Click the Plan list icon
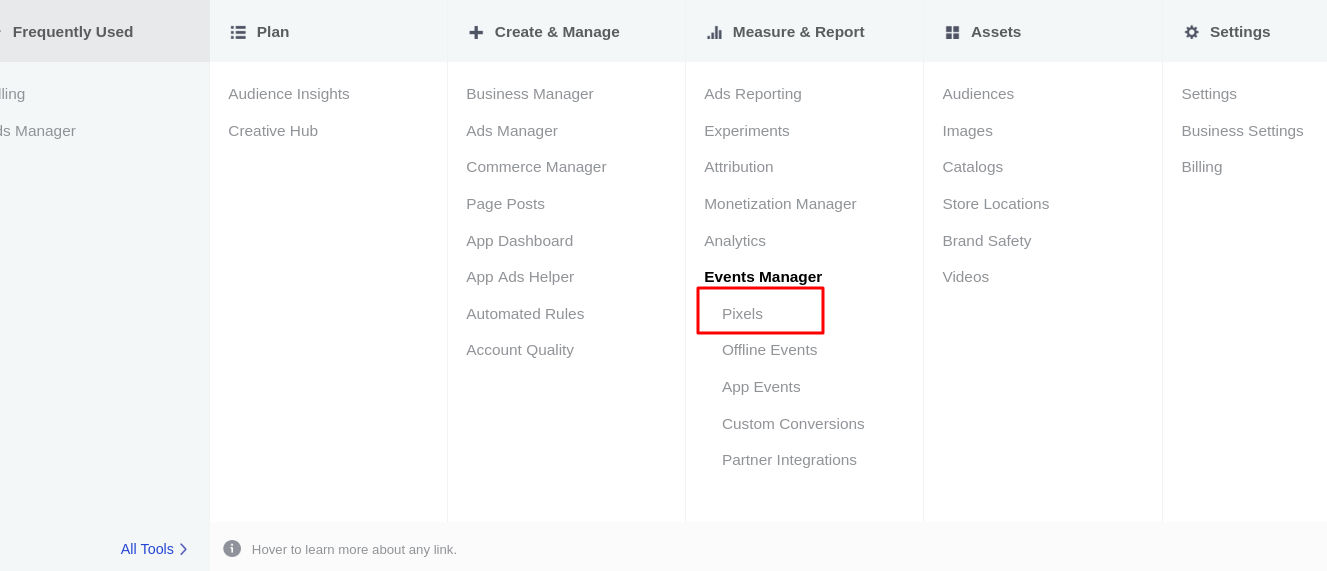The image size is (1327, 571). point(238,32)
